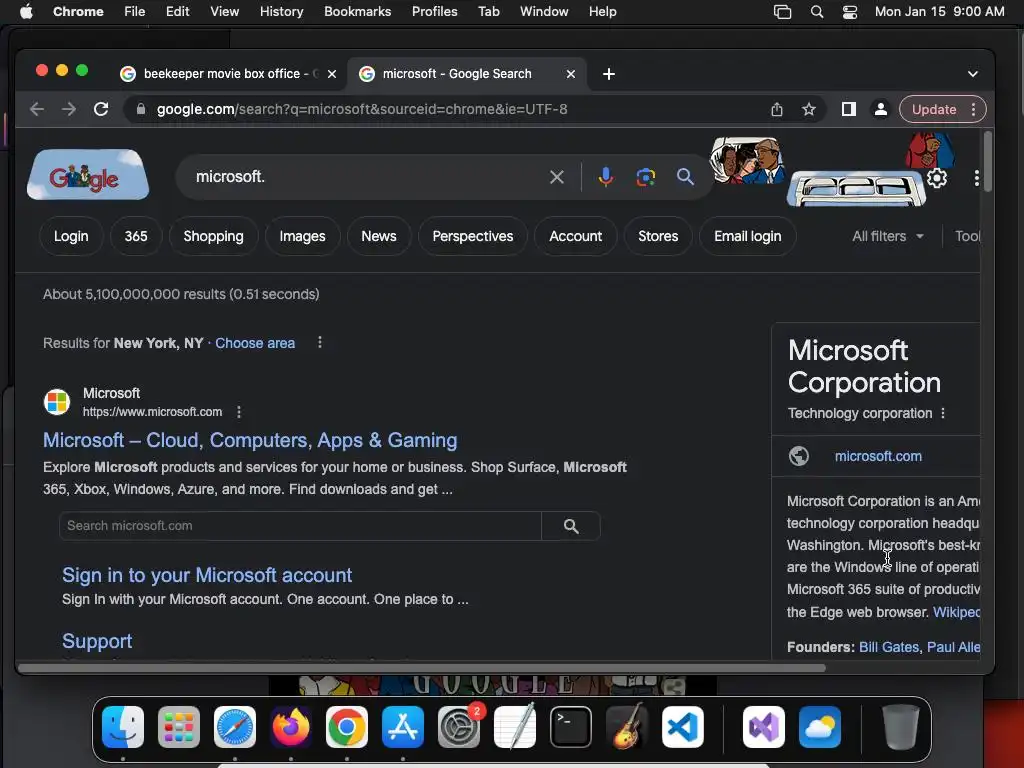Image resolution: width=1024 pixels, height=768 pixels.
Task: Open GarageBand from the Dock
Action: [627, 727]
